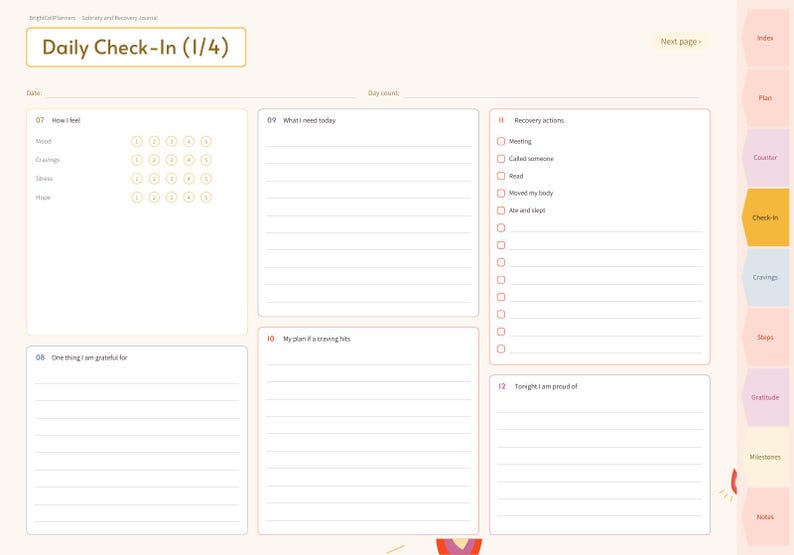The height and width of the screenshot is (555, 794).
Task: Rate Hope as 2
Action: click(154, 197)
